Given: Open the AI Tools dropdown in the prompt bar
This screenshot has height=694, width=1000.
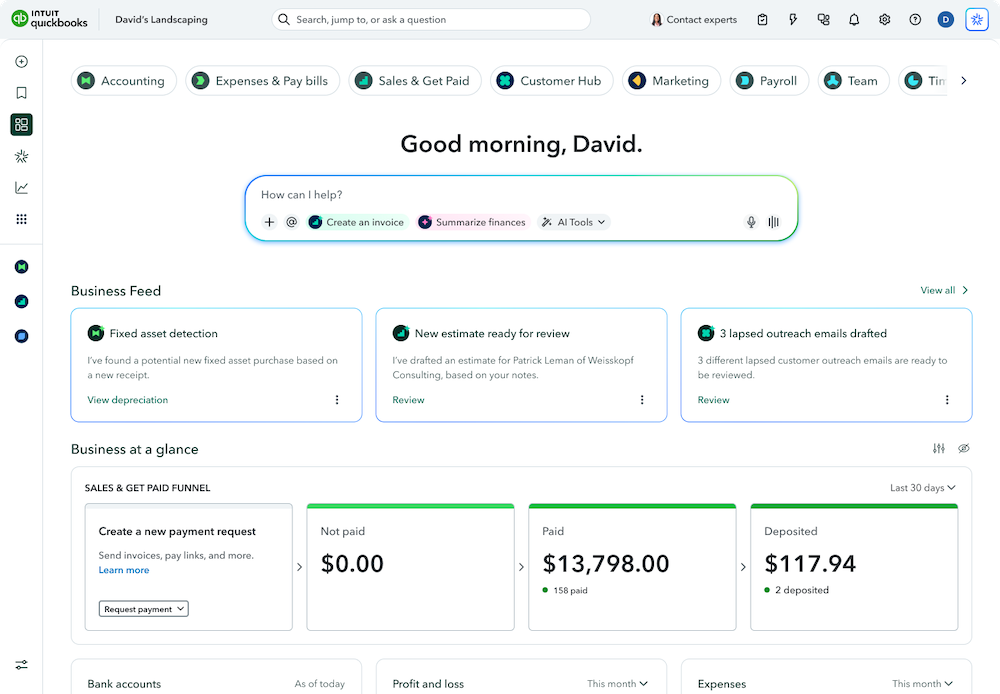Looking at the screenshot, I should 573,222.
